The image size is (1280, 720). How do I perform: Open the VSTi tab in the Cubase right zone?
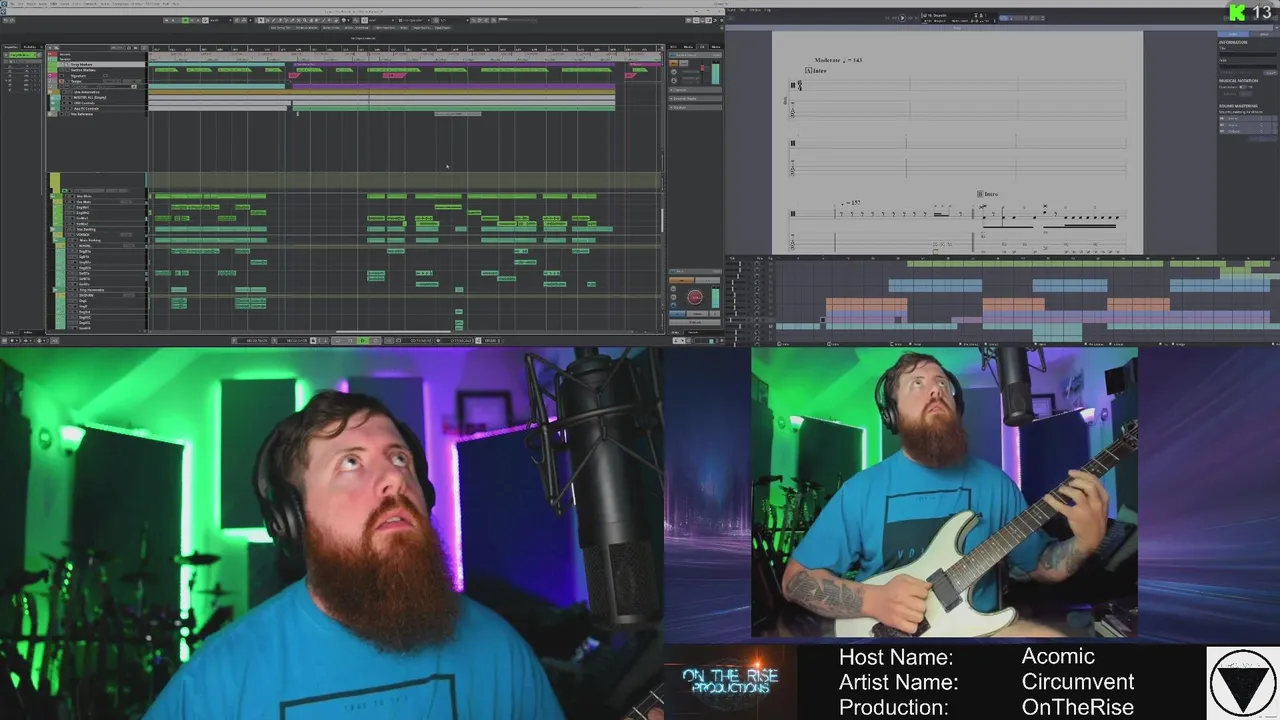673,47
